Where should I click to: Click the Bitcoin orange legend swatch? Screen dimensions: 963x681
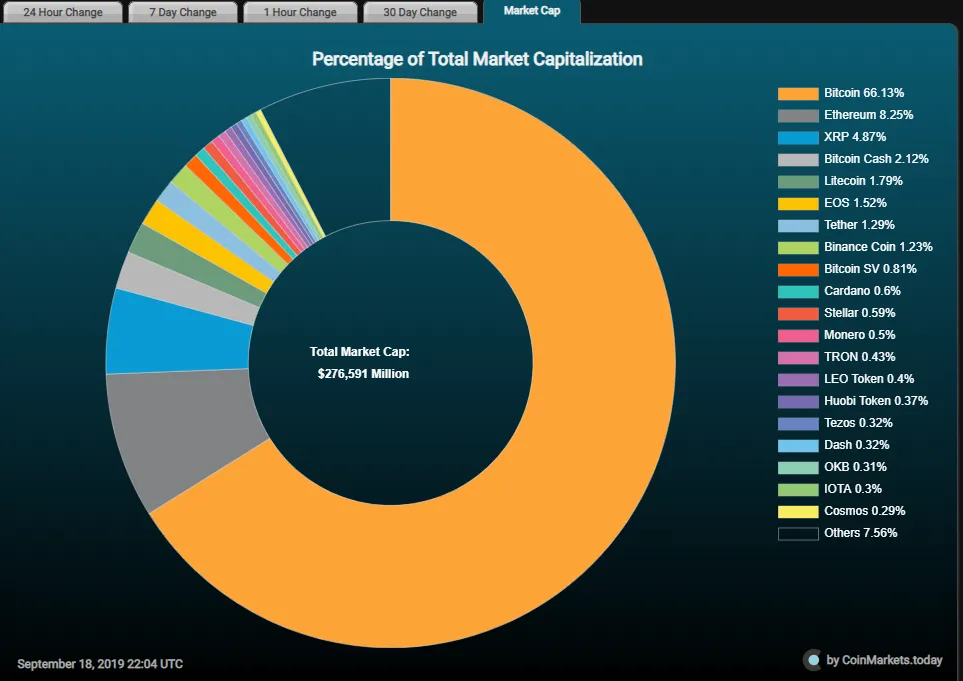click(x=798, y=93)
